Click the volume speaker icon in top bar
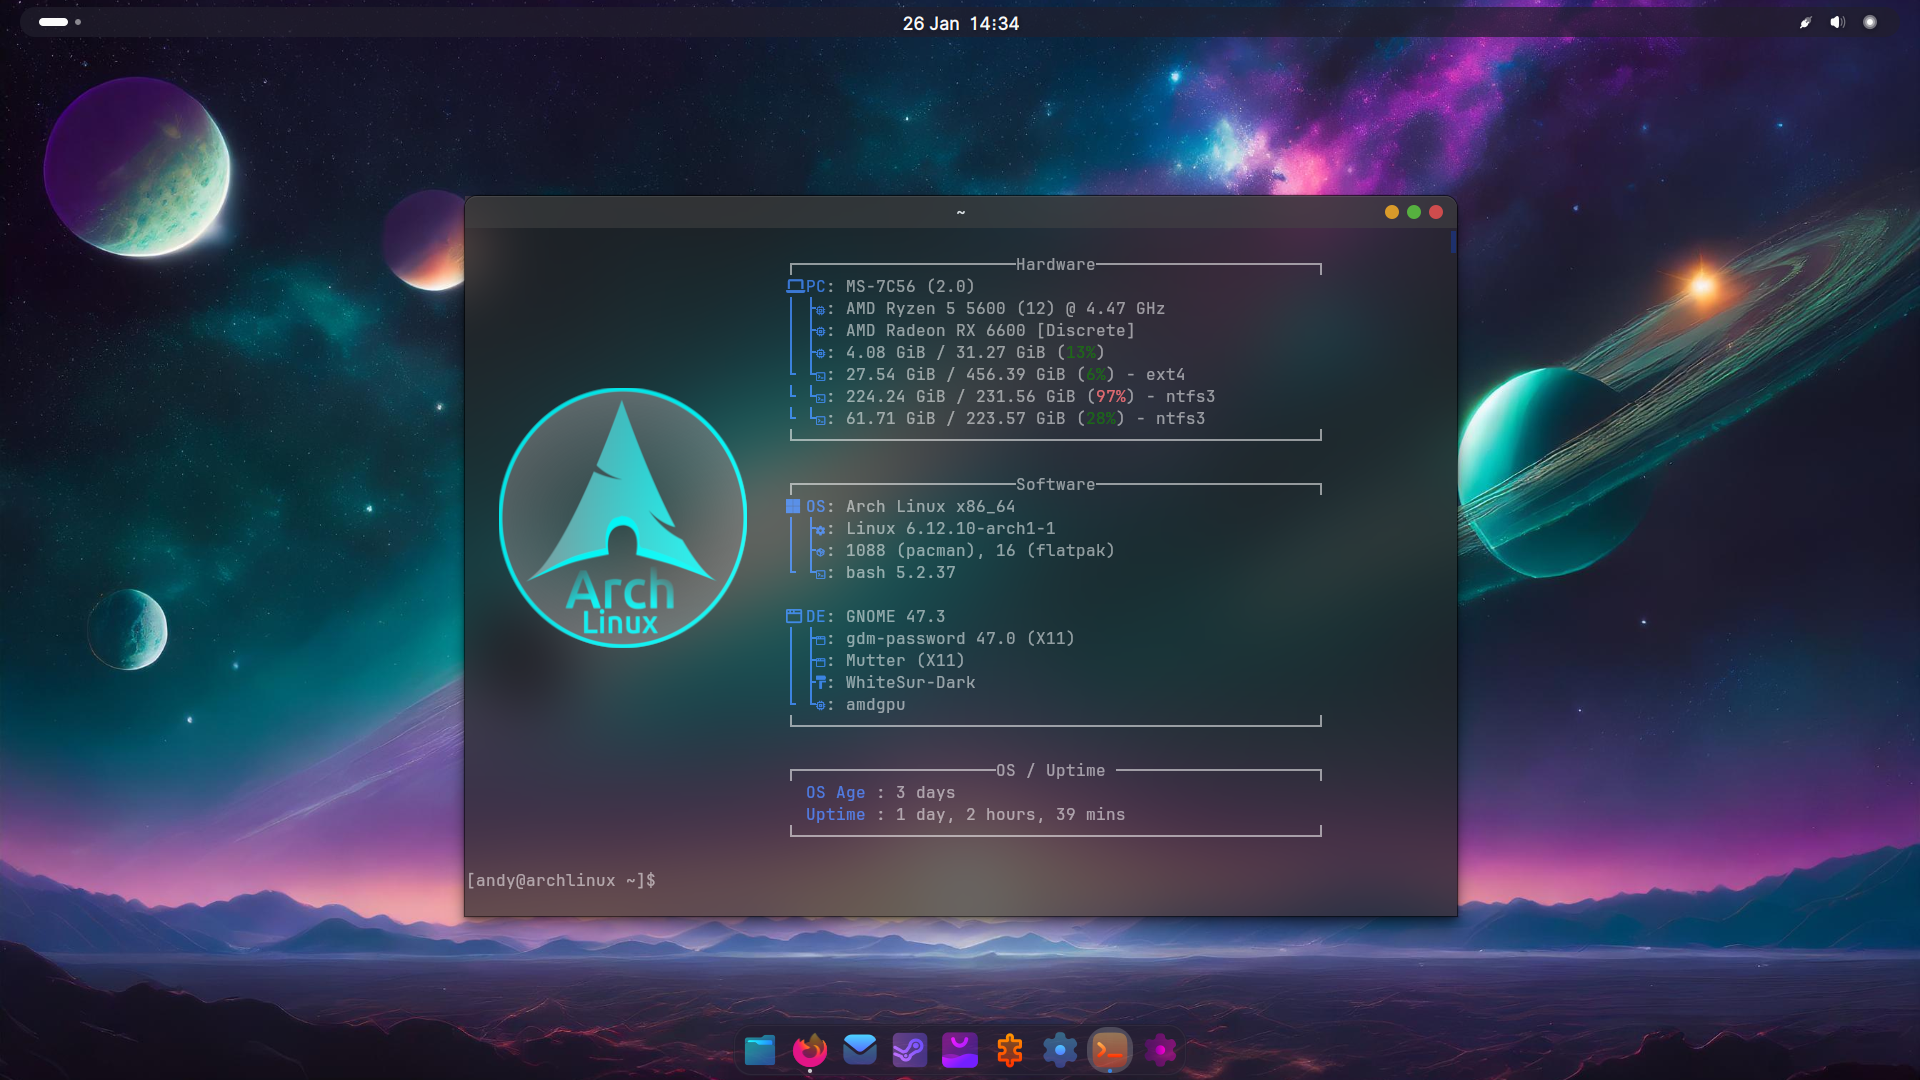 [x=1837, y=22]
